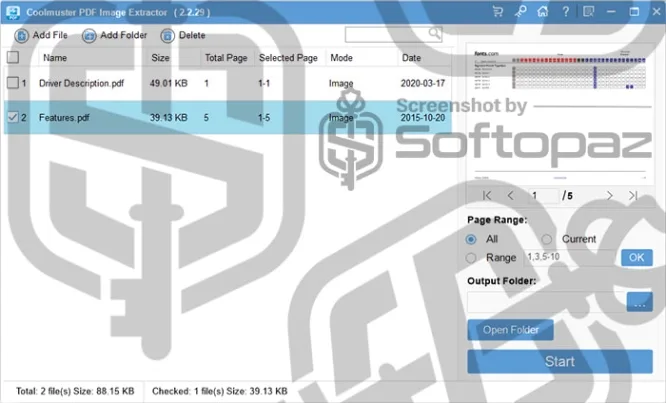Confirm page range with OK button
This screenshot has height=403, width=666.
tap(637, 257)
